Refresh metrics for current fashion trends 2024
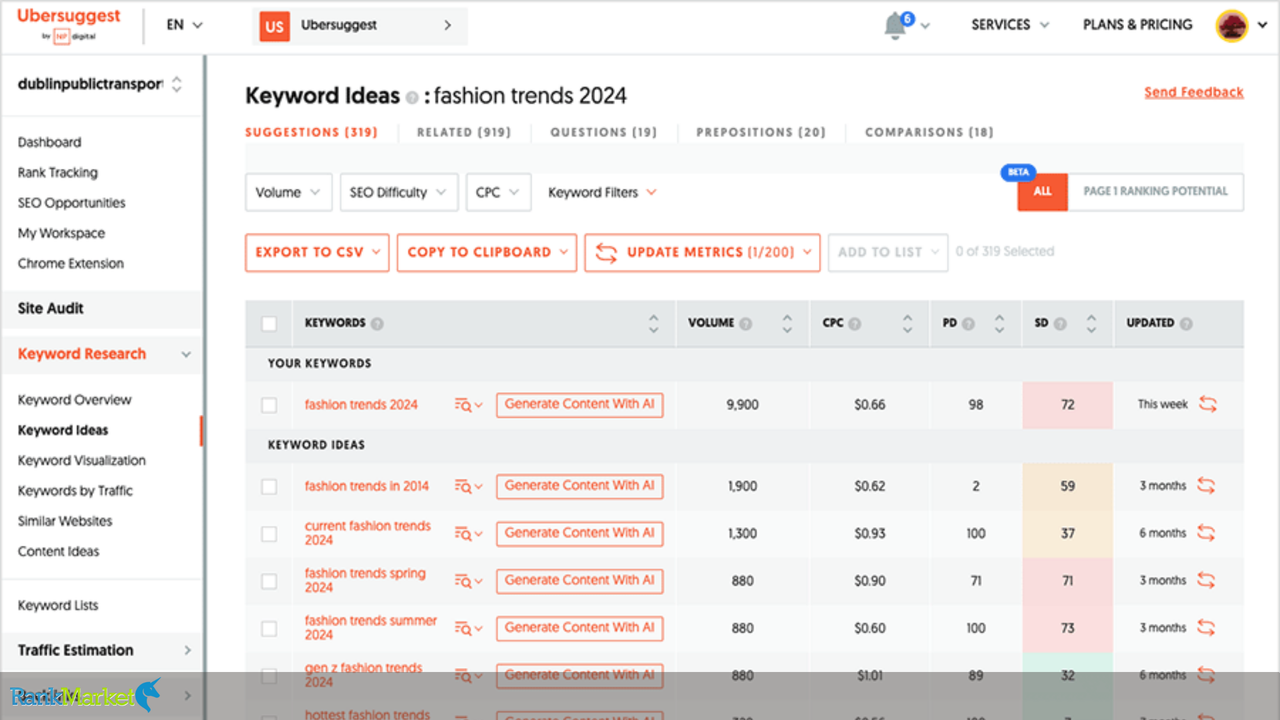 click(x=1206, y=533)
